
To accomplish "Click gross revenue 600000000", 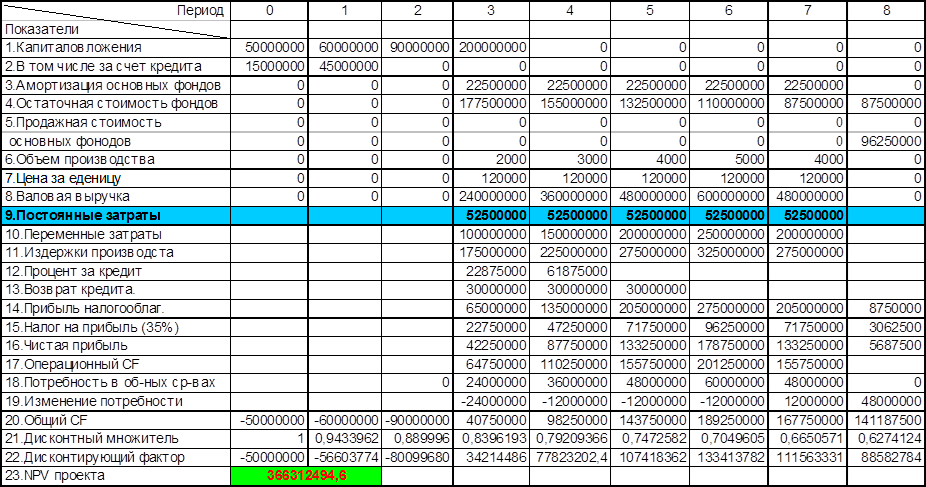I will 731,197.
